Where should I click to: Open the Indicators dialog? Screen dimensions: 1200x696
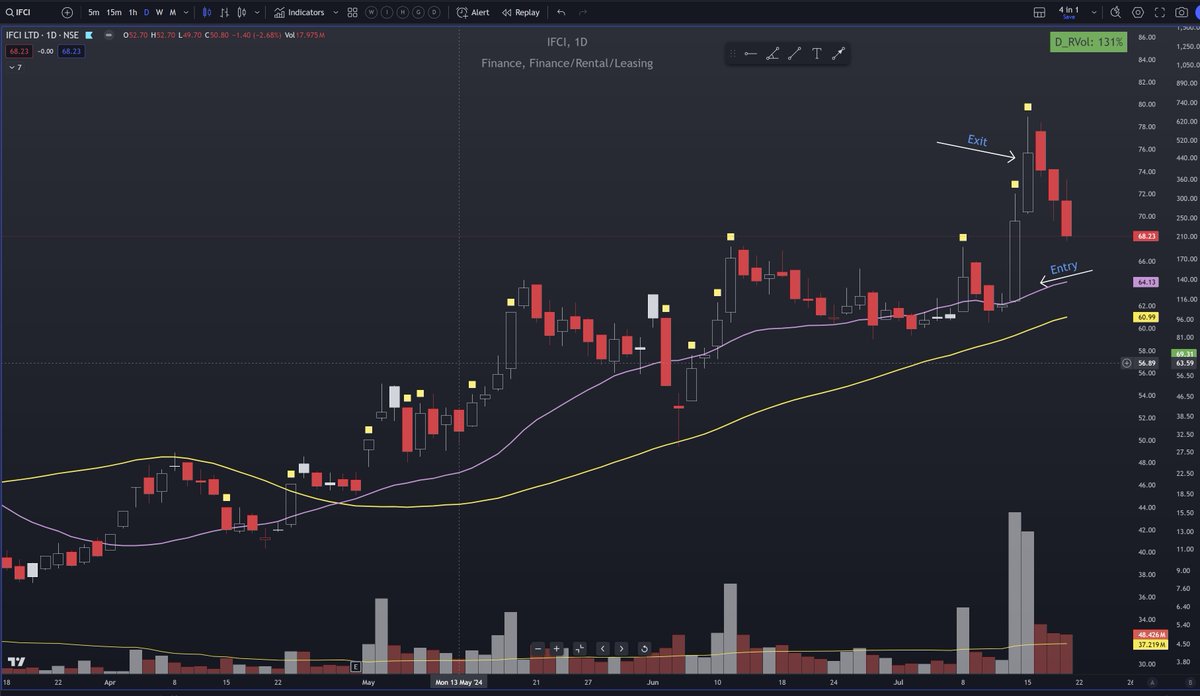[298, 12]
